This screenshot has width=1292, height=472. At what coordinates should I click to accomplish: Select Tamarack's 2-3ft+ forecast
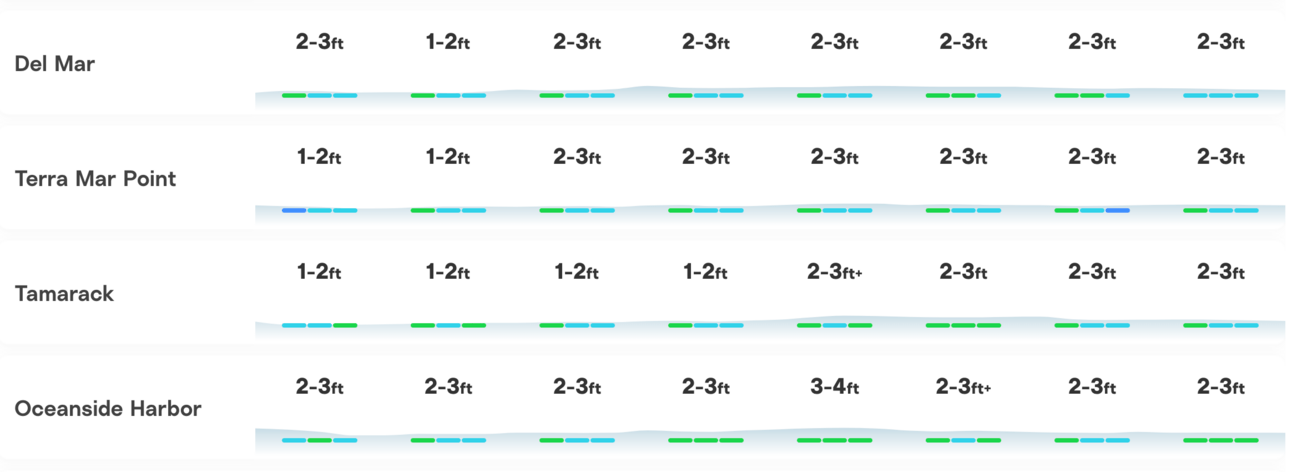836,272
